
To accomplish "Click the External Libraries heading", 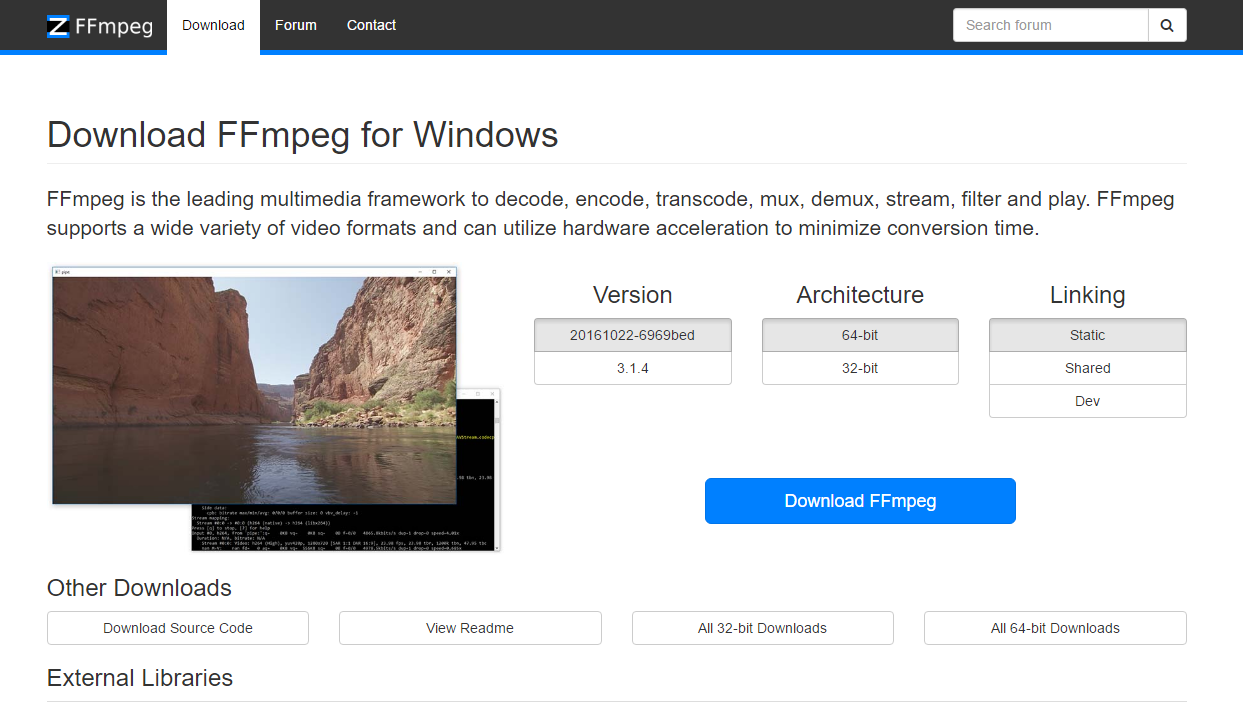I will pyautogui.click(x=140, y=678).
